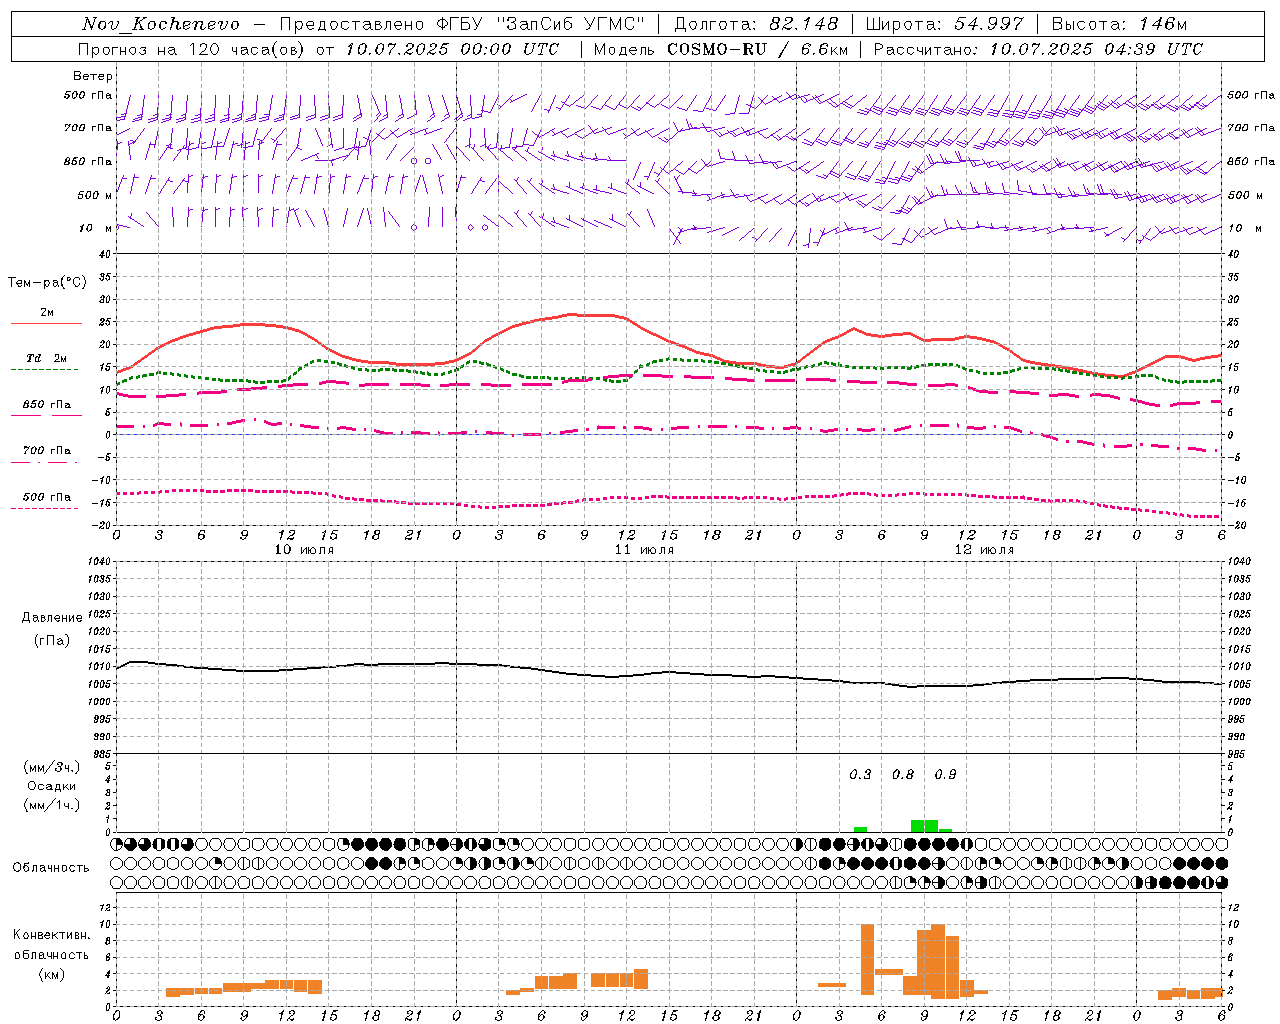Click the "Осадки" precipitation label

(x=51, y=786)
